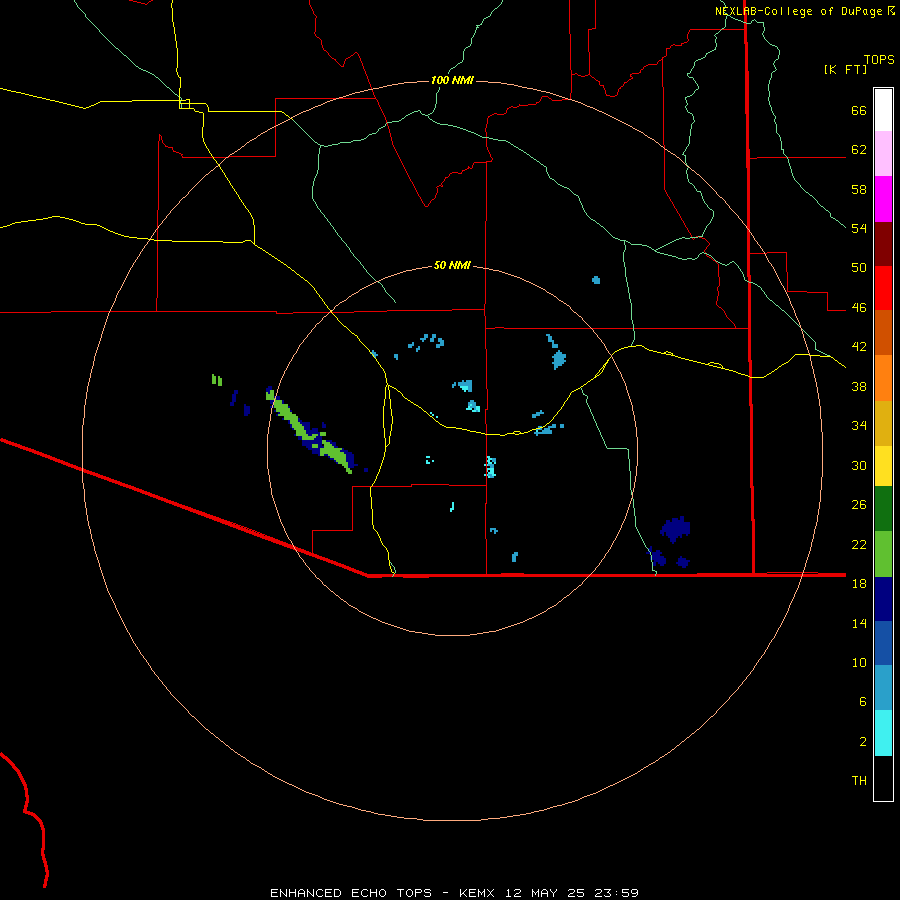This screenshot has height=900, width=900.
Task: Click the black TH threshold swatch
Action: coord(883,778)
